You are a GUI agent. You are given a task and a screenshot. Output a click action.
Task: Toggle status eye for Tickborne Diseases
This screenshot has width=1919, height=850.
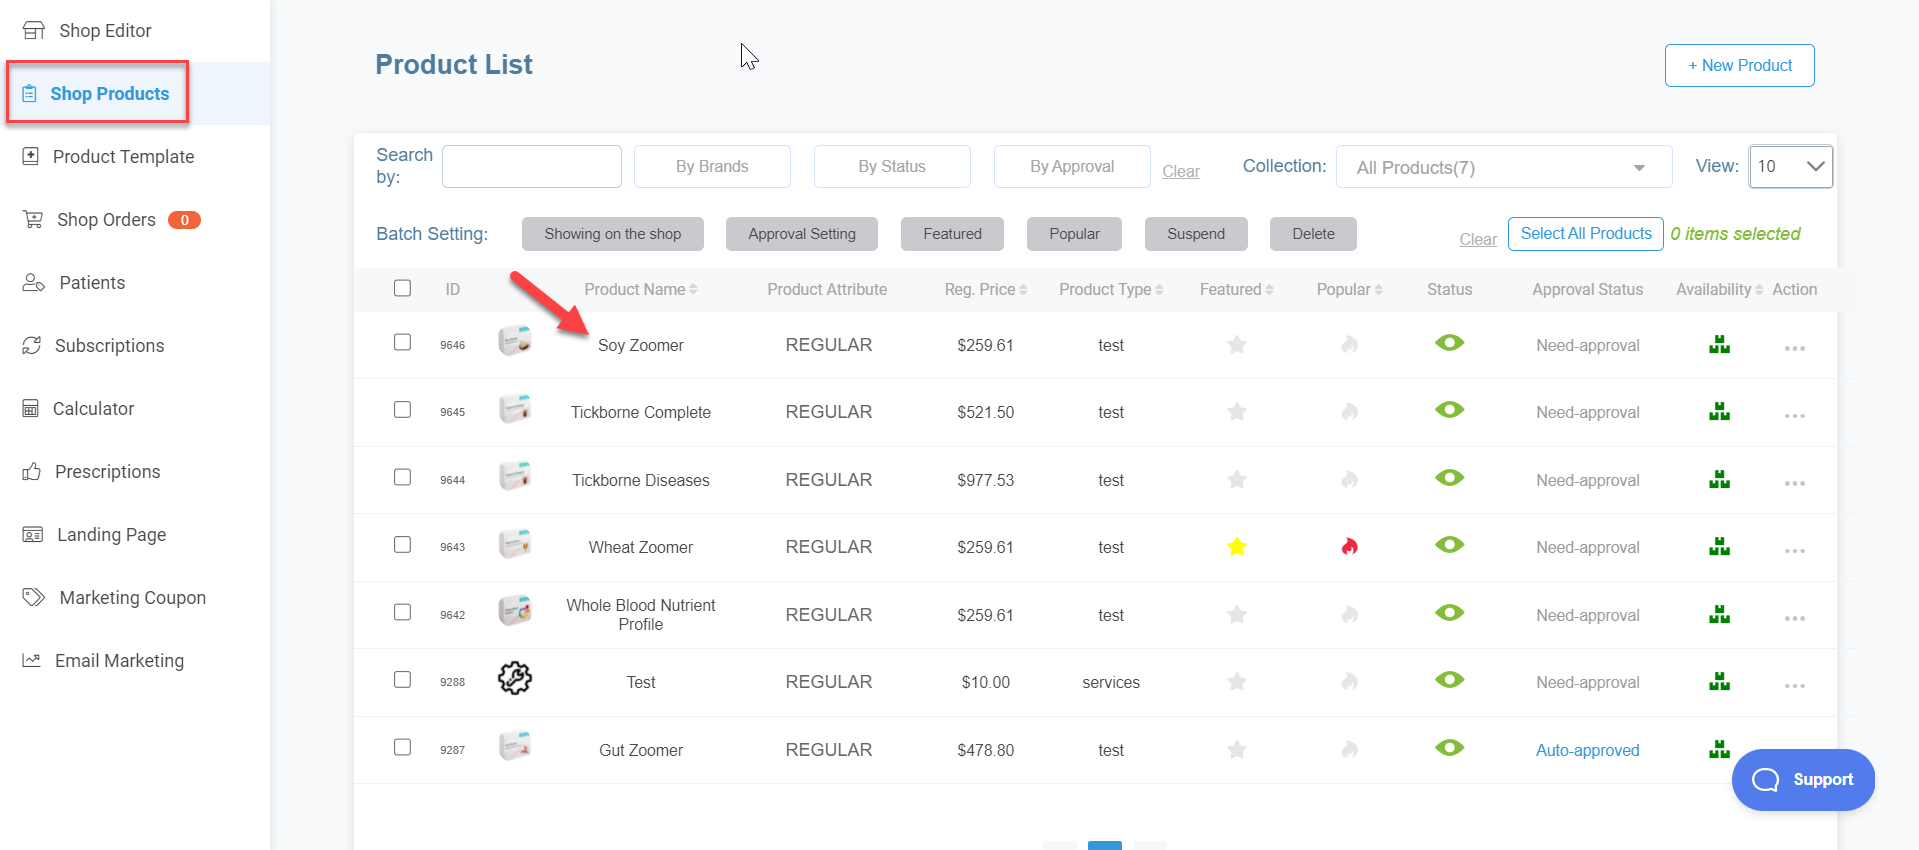coord(1449,478)
